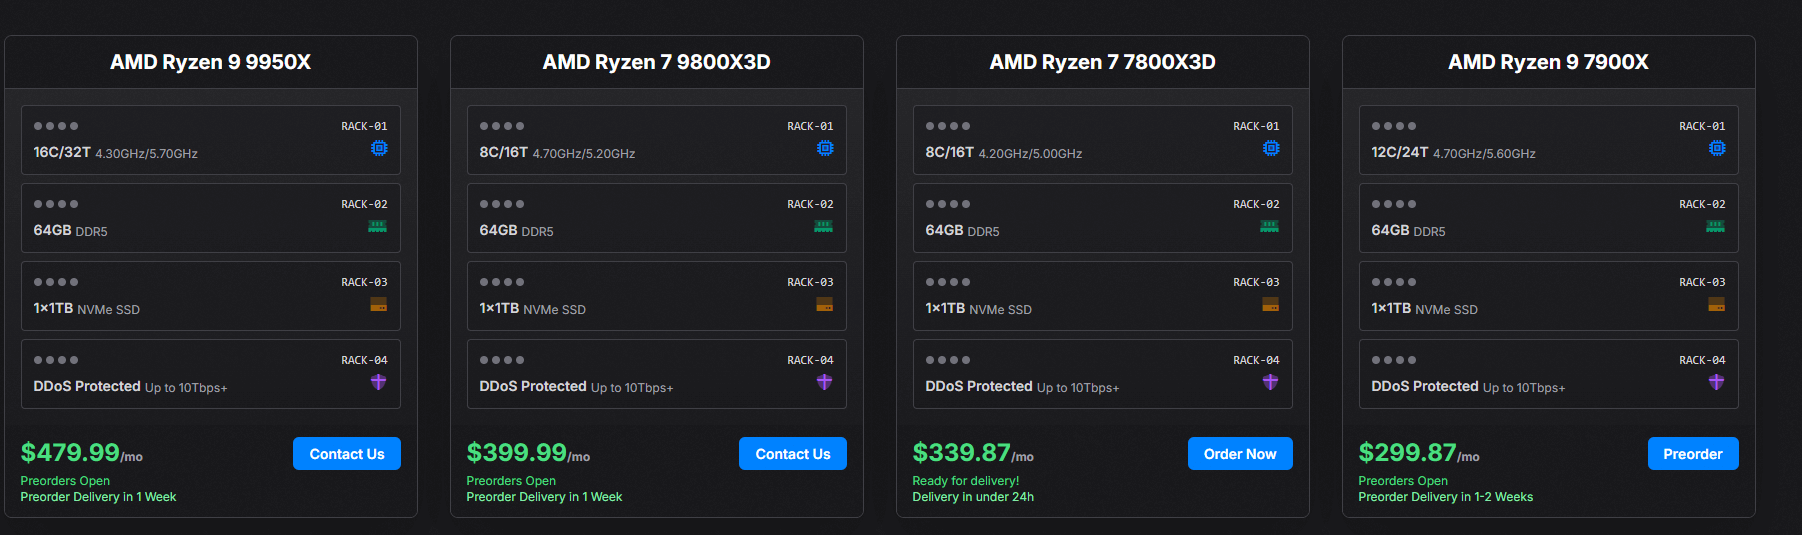Click SSD storage icon in Ryzen 9 7900X card
The height and width of the screenshot is (535, 1802).
coord(1716,304)
